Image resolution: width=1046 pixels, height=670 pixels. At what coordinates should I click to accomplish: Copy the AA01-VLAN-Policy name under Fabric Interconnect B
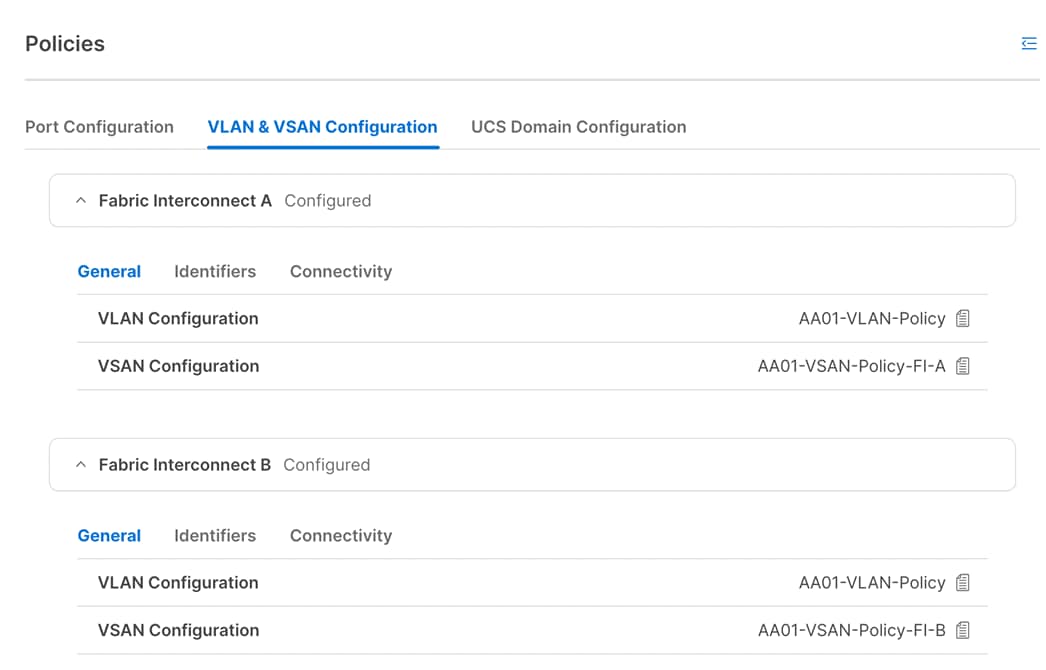point(962,582)
